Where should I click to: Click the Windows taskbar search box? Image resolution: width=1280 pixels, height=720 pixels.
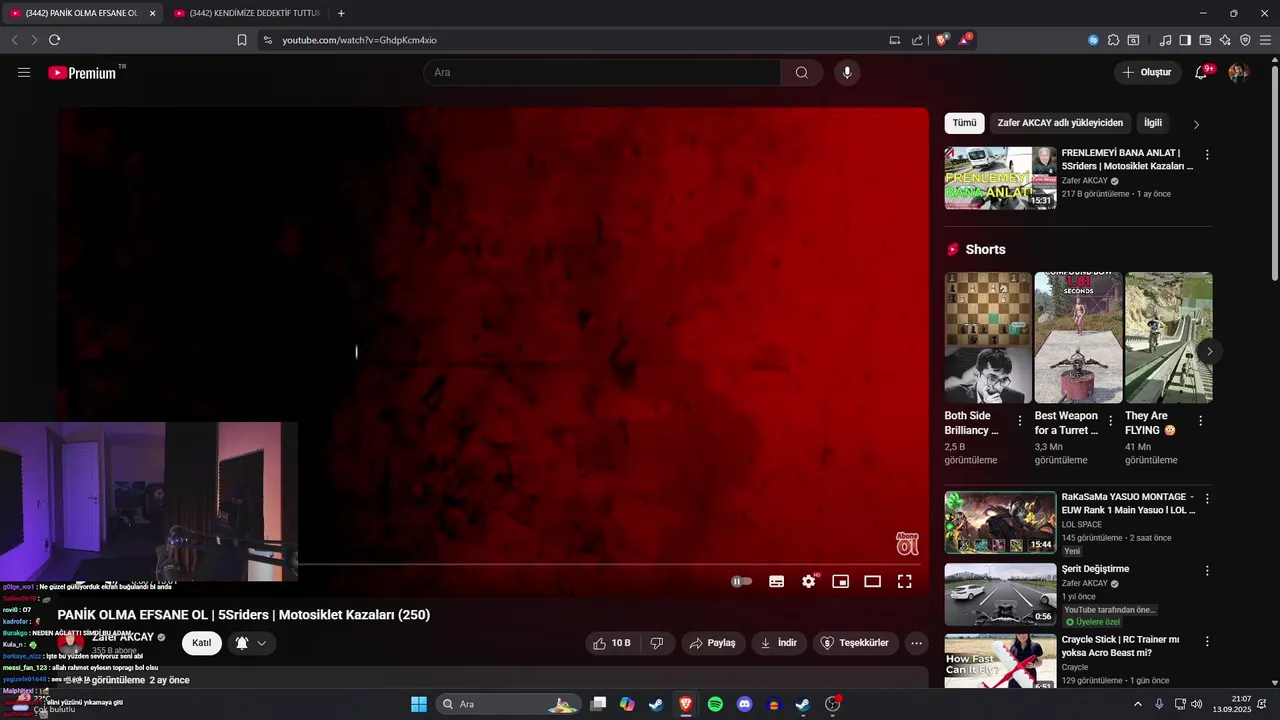point(509,704)
